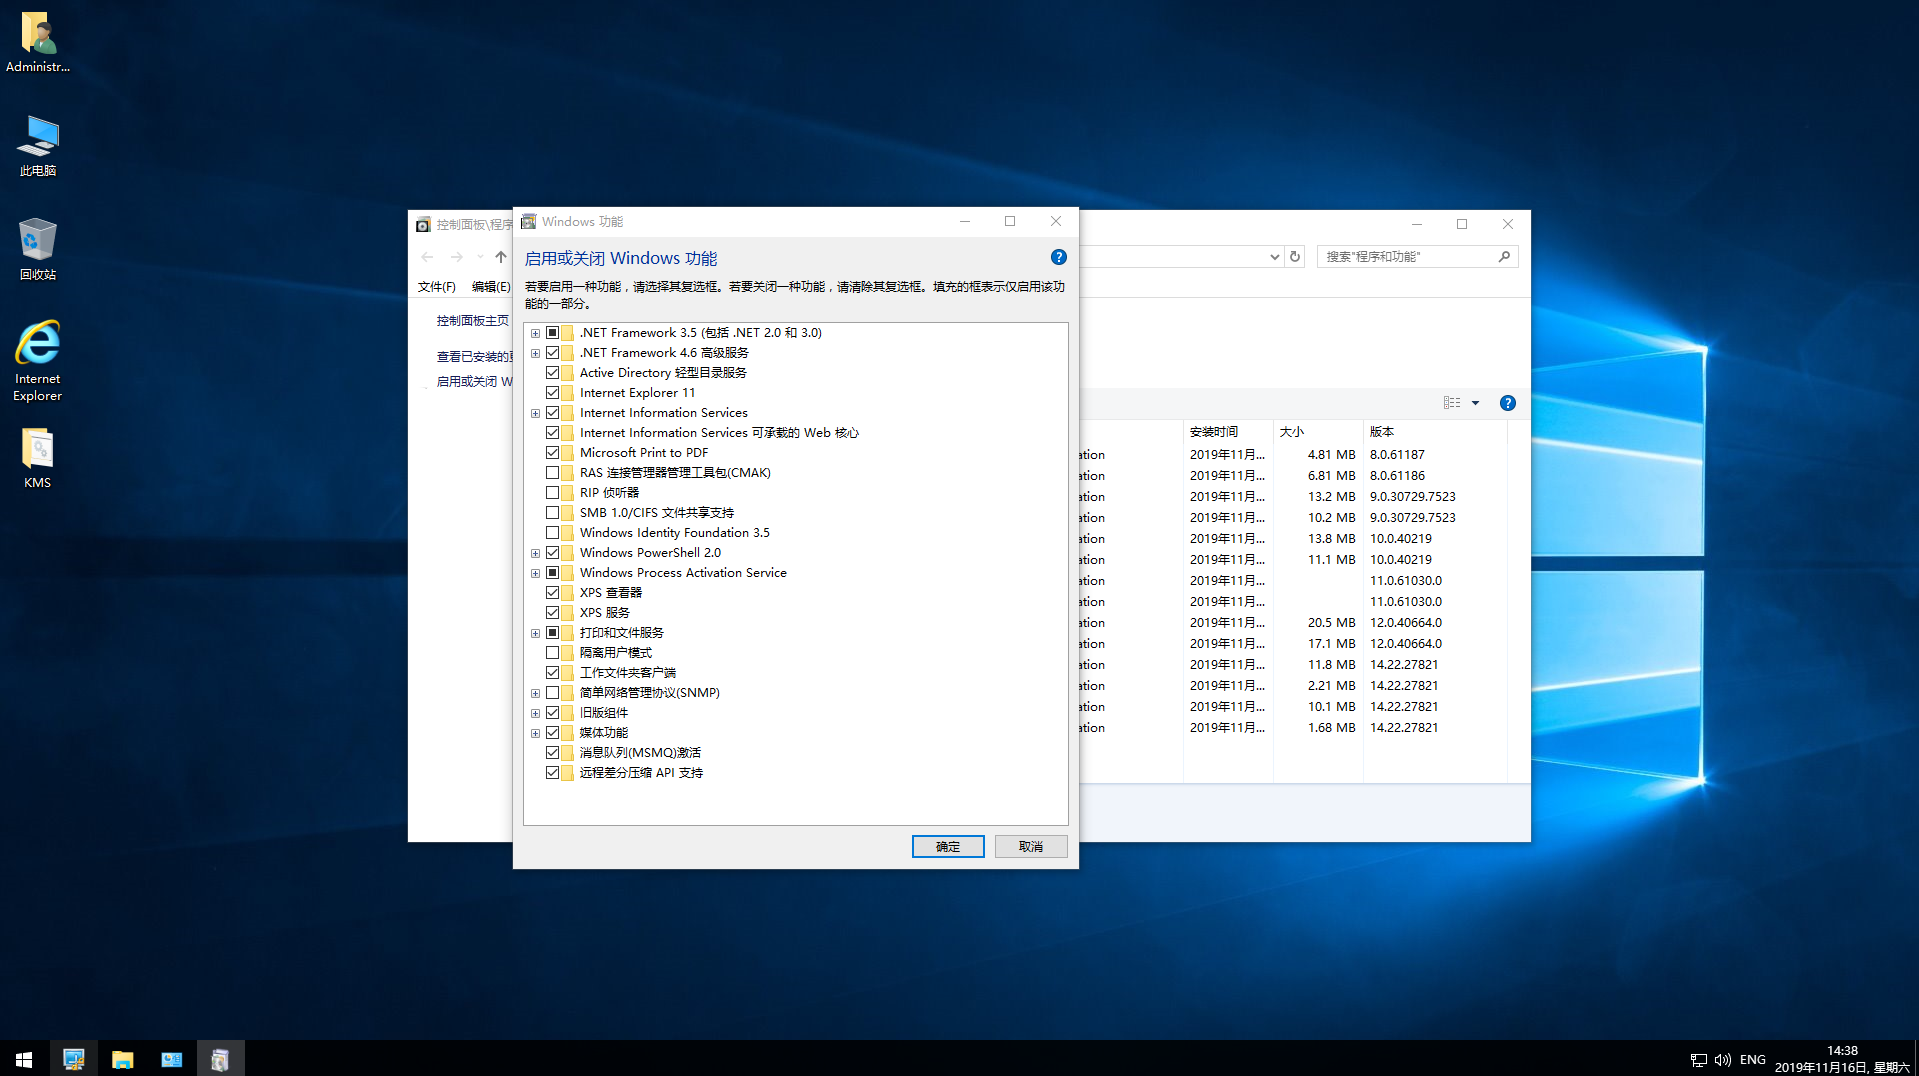
Task: Uncheck Active Directory 轻型目录服务
Action: pyautogui.click(x=552, y=373)
